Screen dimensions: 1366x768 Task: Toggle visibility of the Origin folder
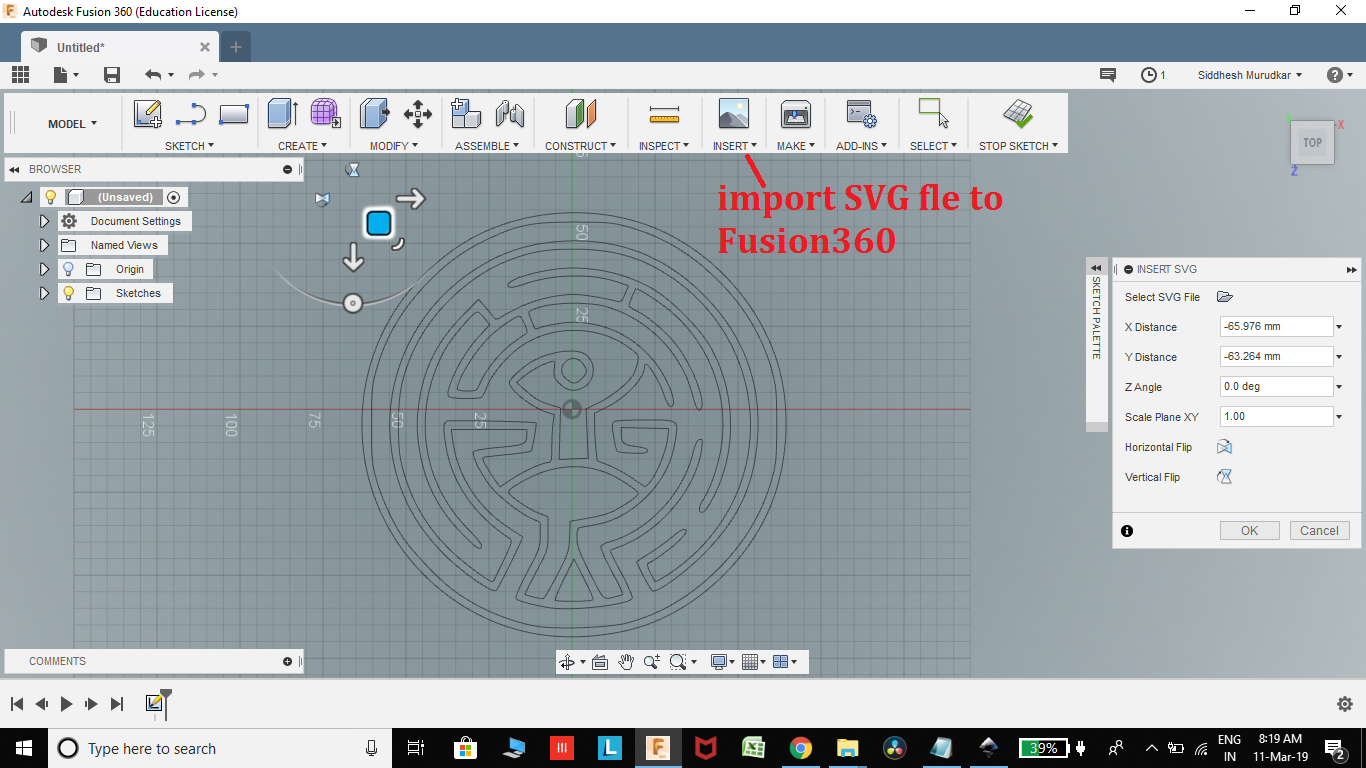point(67,268)
